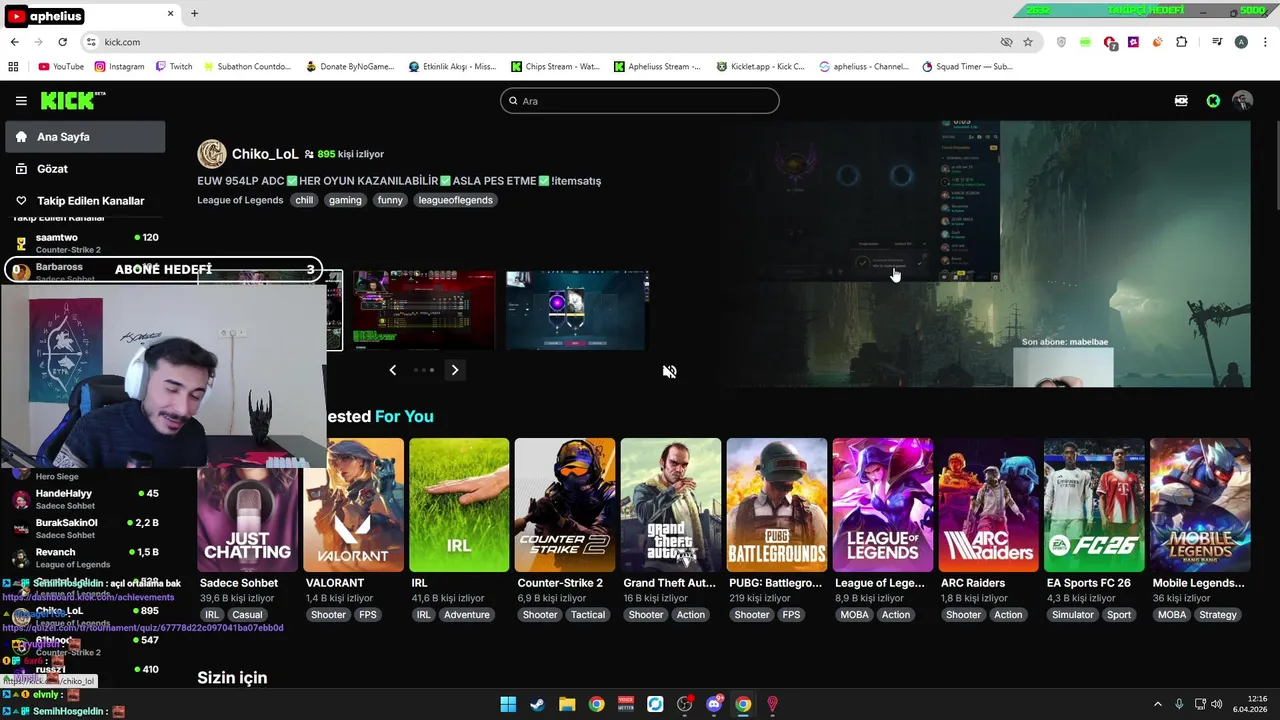Open Subathon Countdown bookmark
The width and height of the screenshot is (1280, 720).
[x=247, y=66]
